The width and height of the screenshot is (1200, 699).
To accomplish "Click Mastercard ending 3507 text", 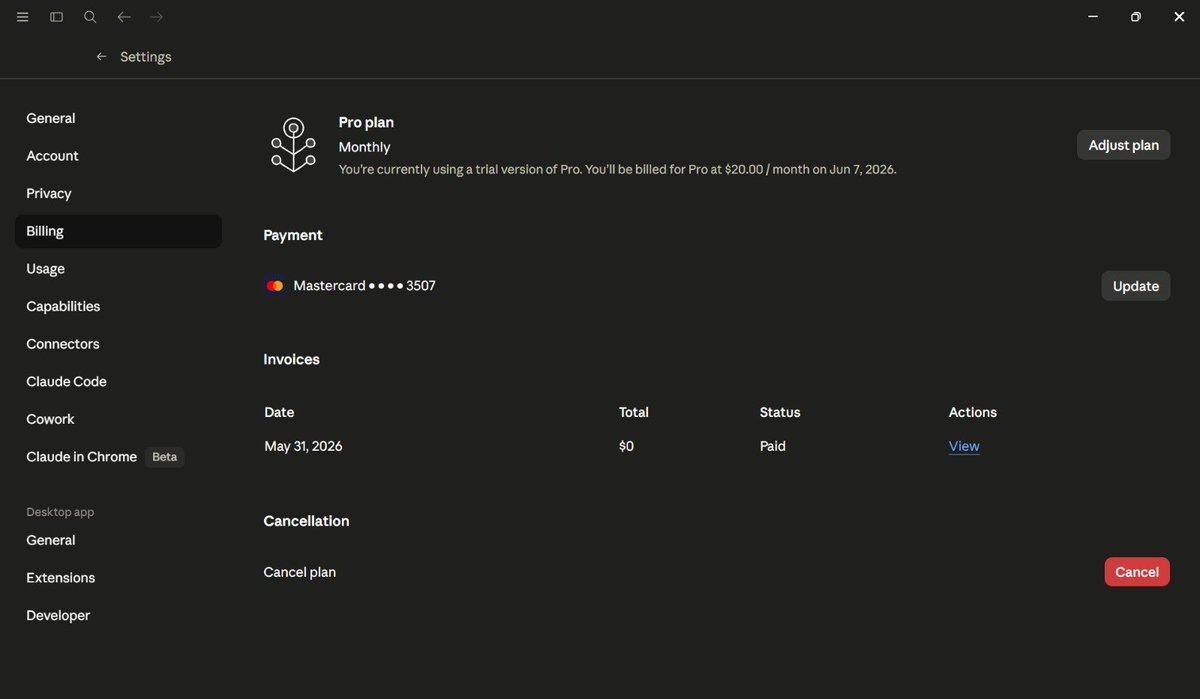I will click(364, 286).
